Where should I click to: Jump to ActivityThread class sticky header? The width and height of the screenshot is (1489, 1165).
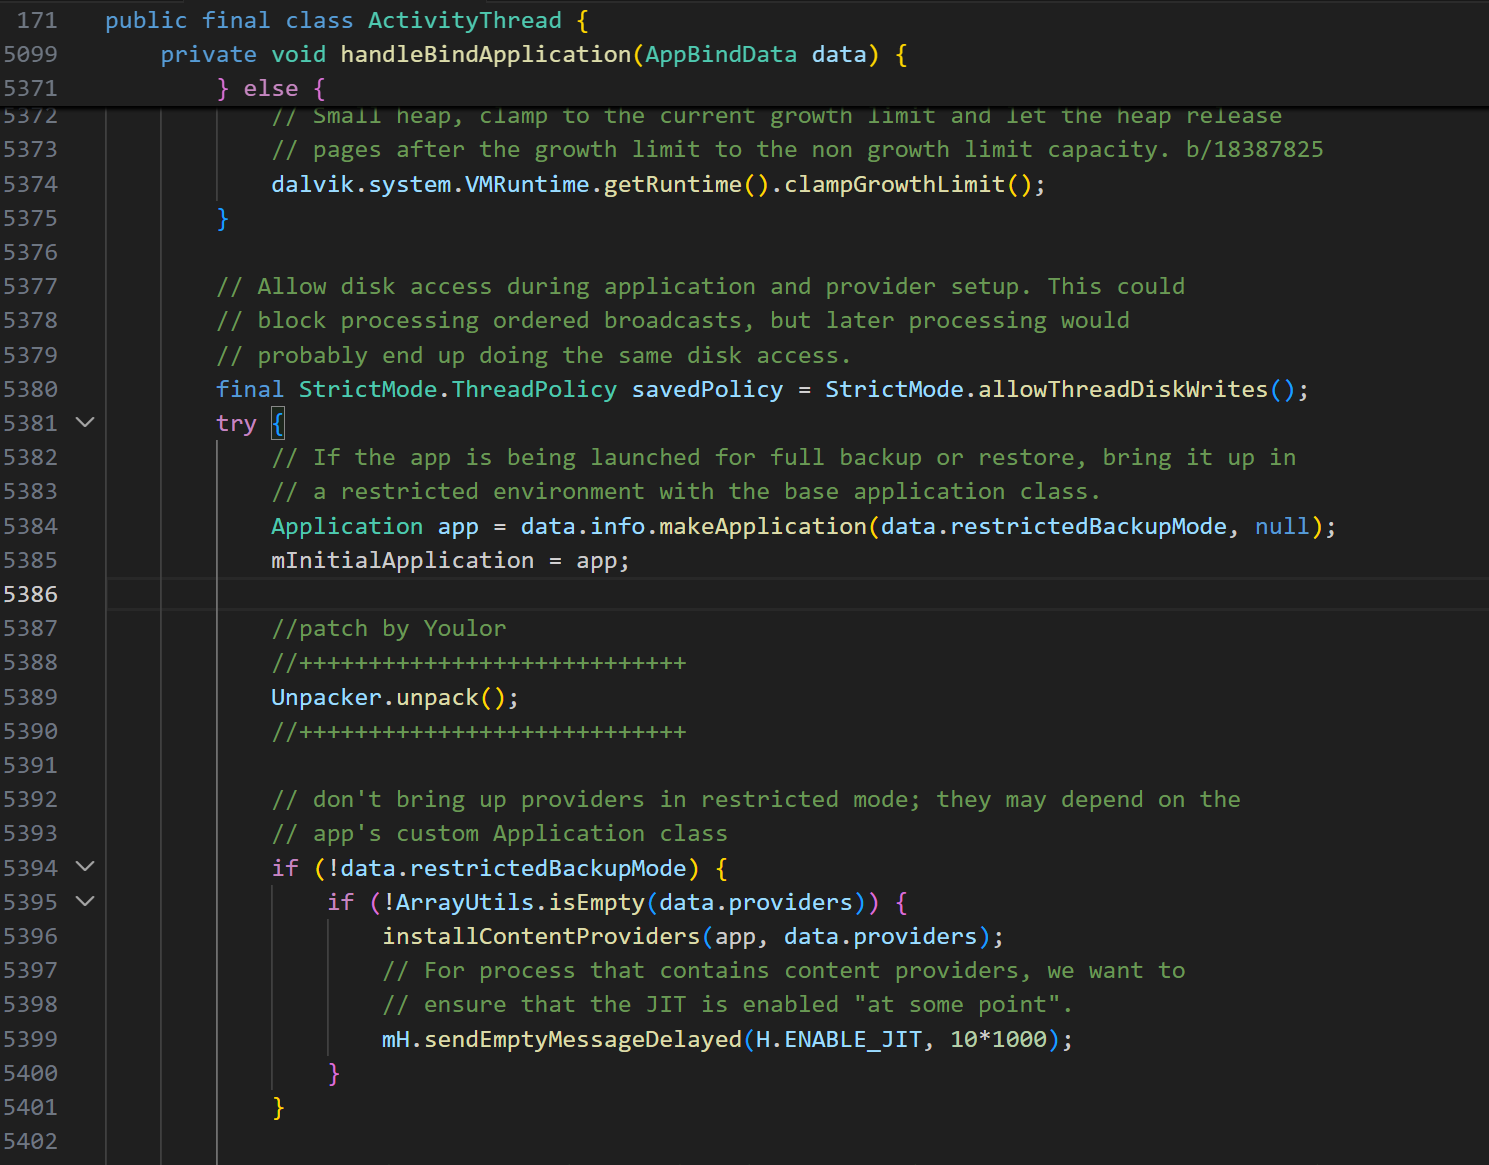pyautogui.click(x=464, y=20)
